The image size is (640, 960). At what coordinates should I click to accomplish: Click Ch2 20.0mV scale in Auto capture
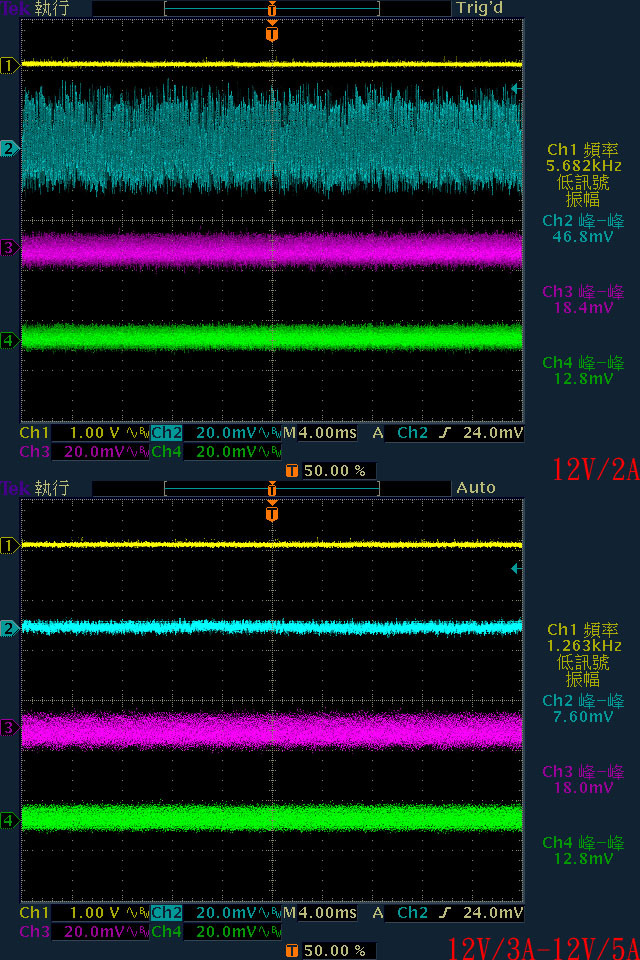pos(226,913)
